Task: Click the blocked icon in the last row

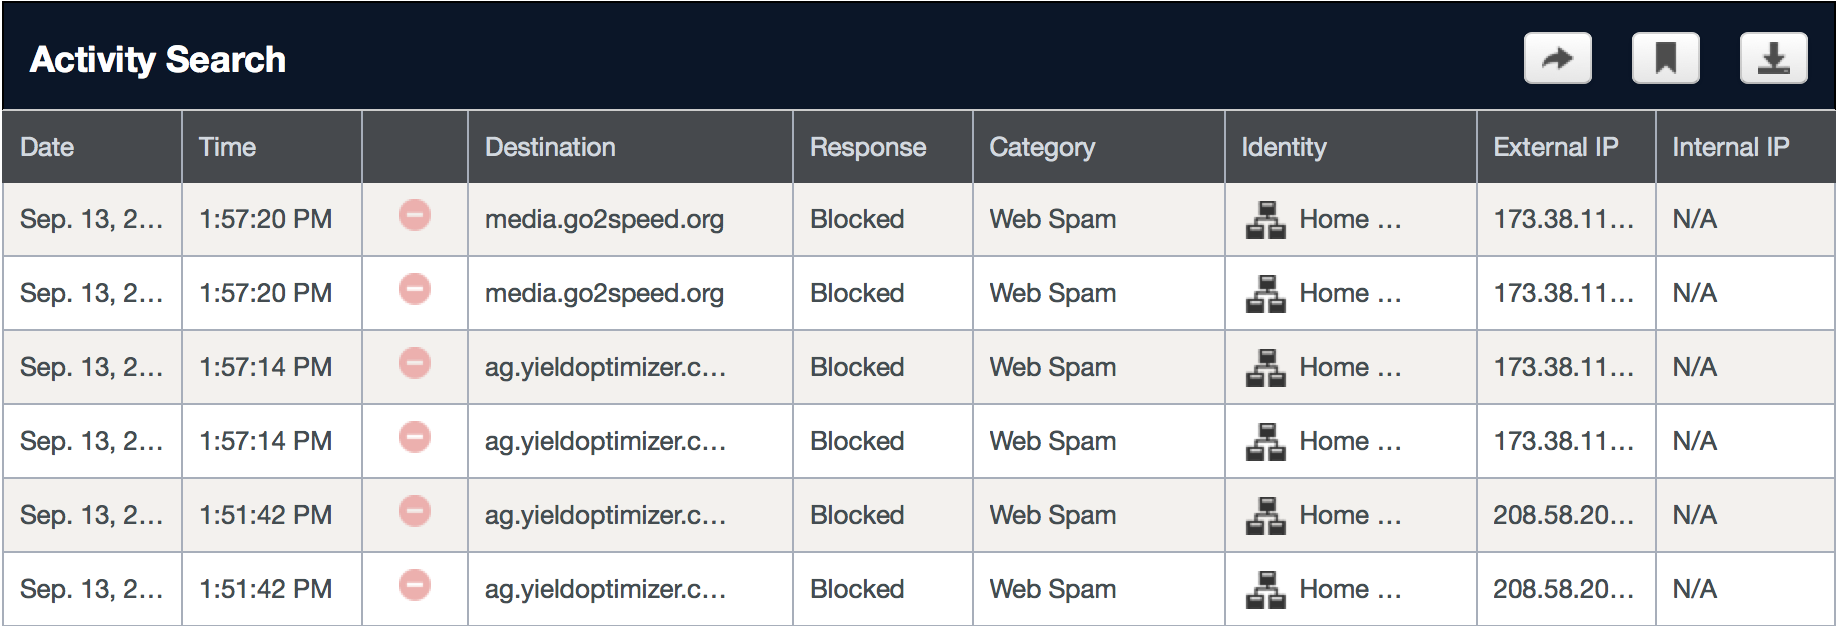Action: point(415,585)
